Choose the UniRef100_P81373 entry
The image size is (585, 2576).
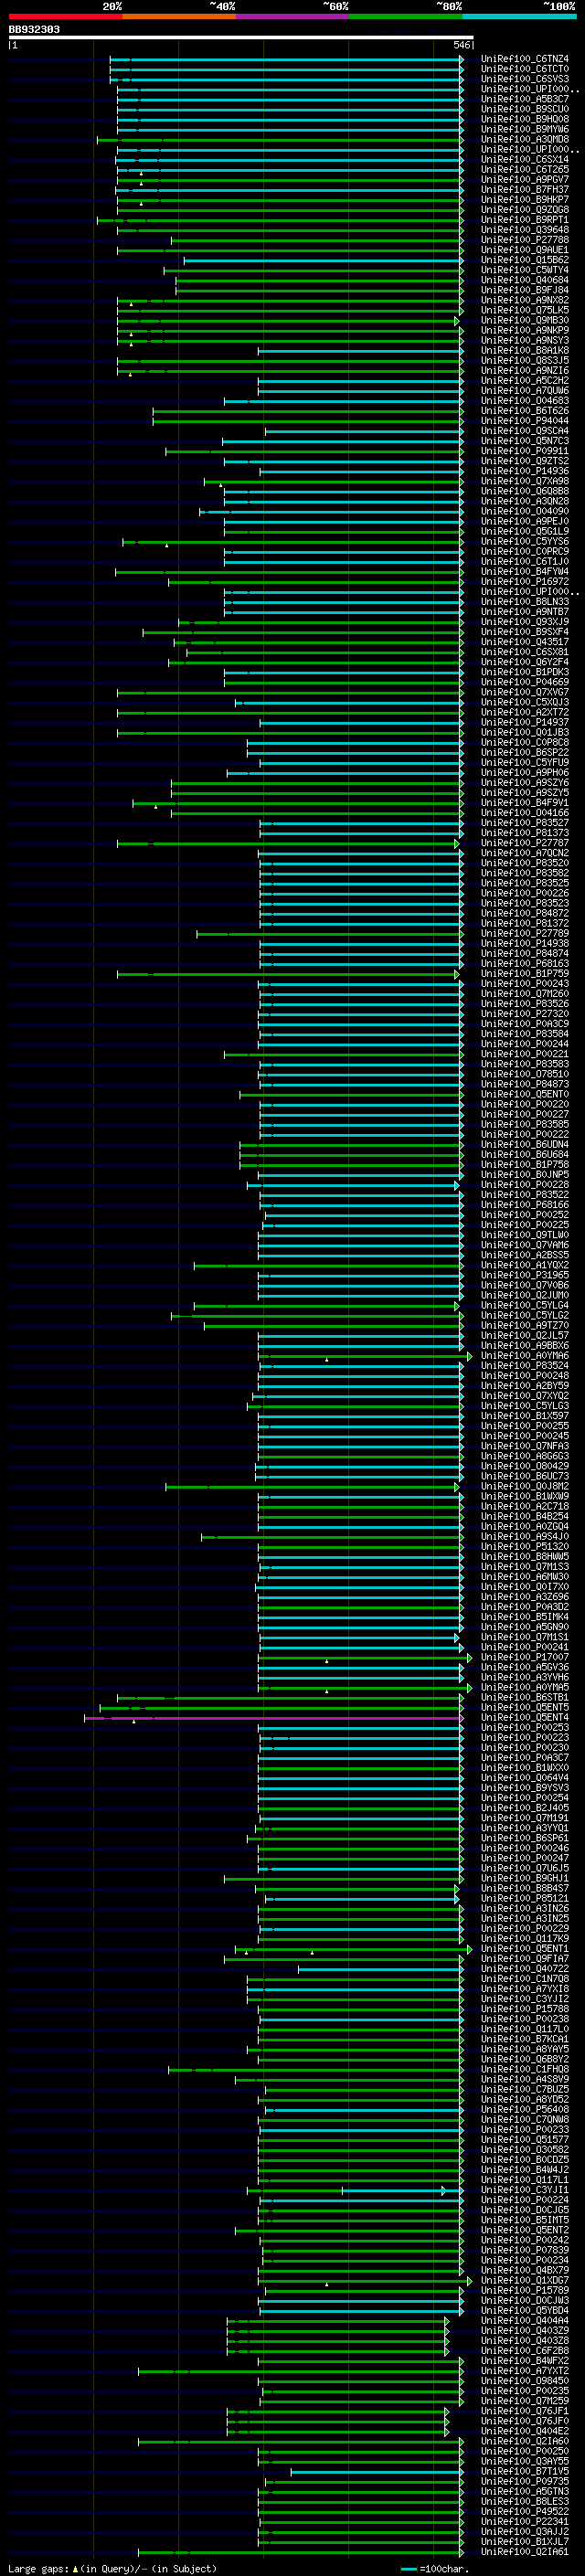(x=525, y=833)
